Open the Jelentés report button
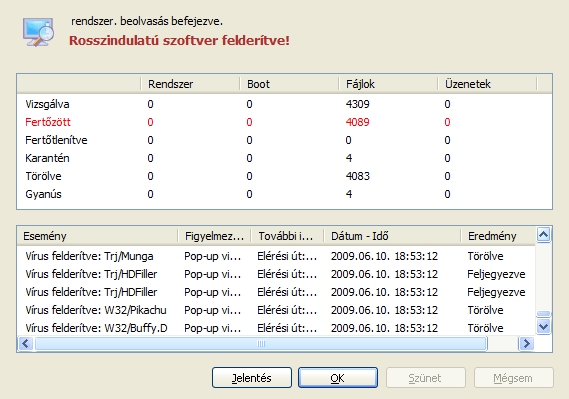The image size is (569, 399). pos(252,378)
